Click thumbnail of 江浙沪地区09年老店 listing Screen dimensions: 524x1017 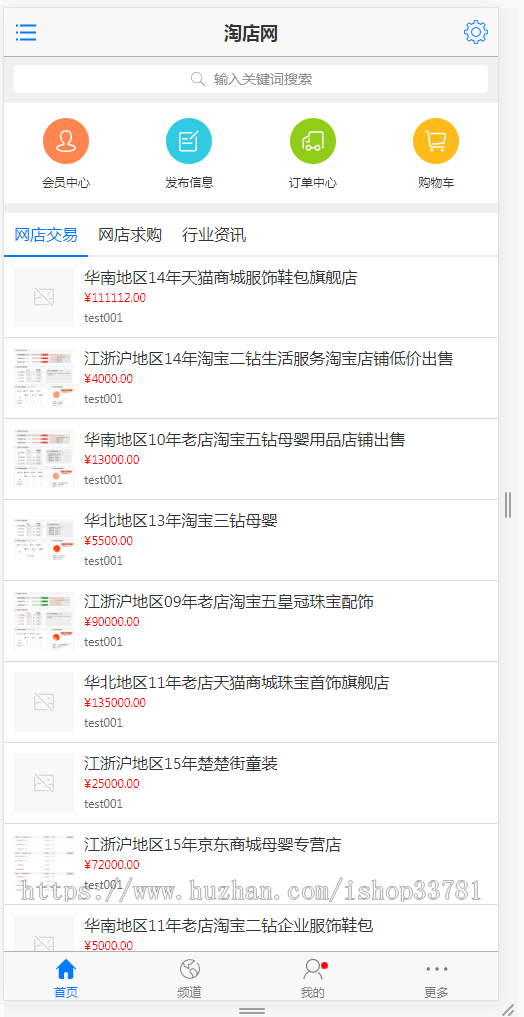point(44,621)
